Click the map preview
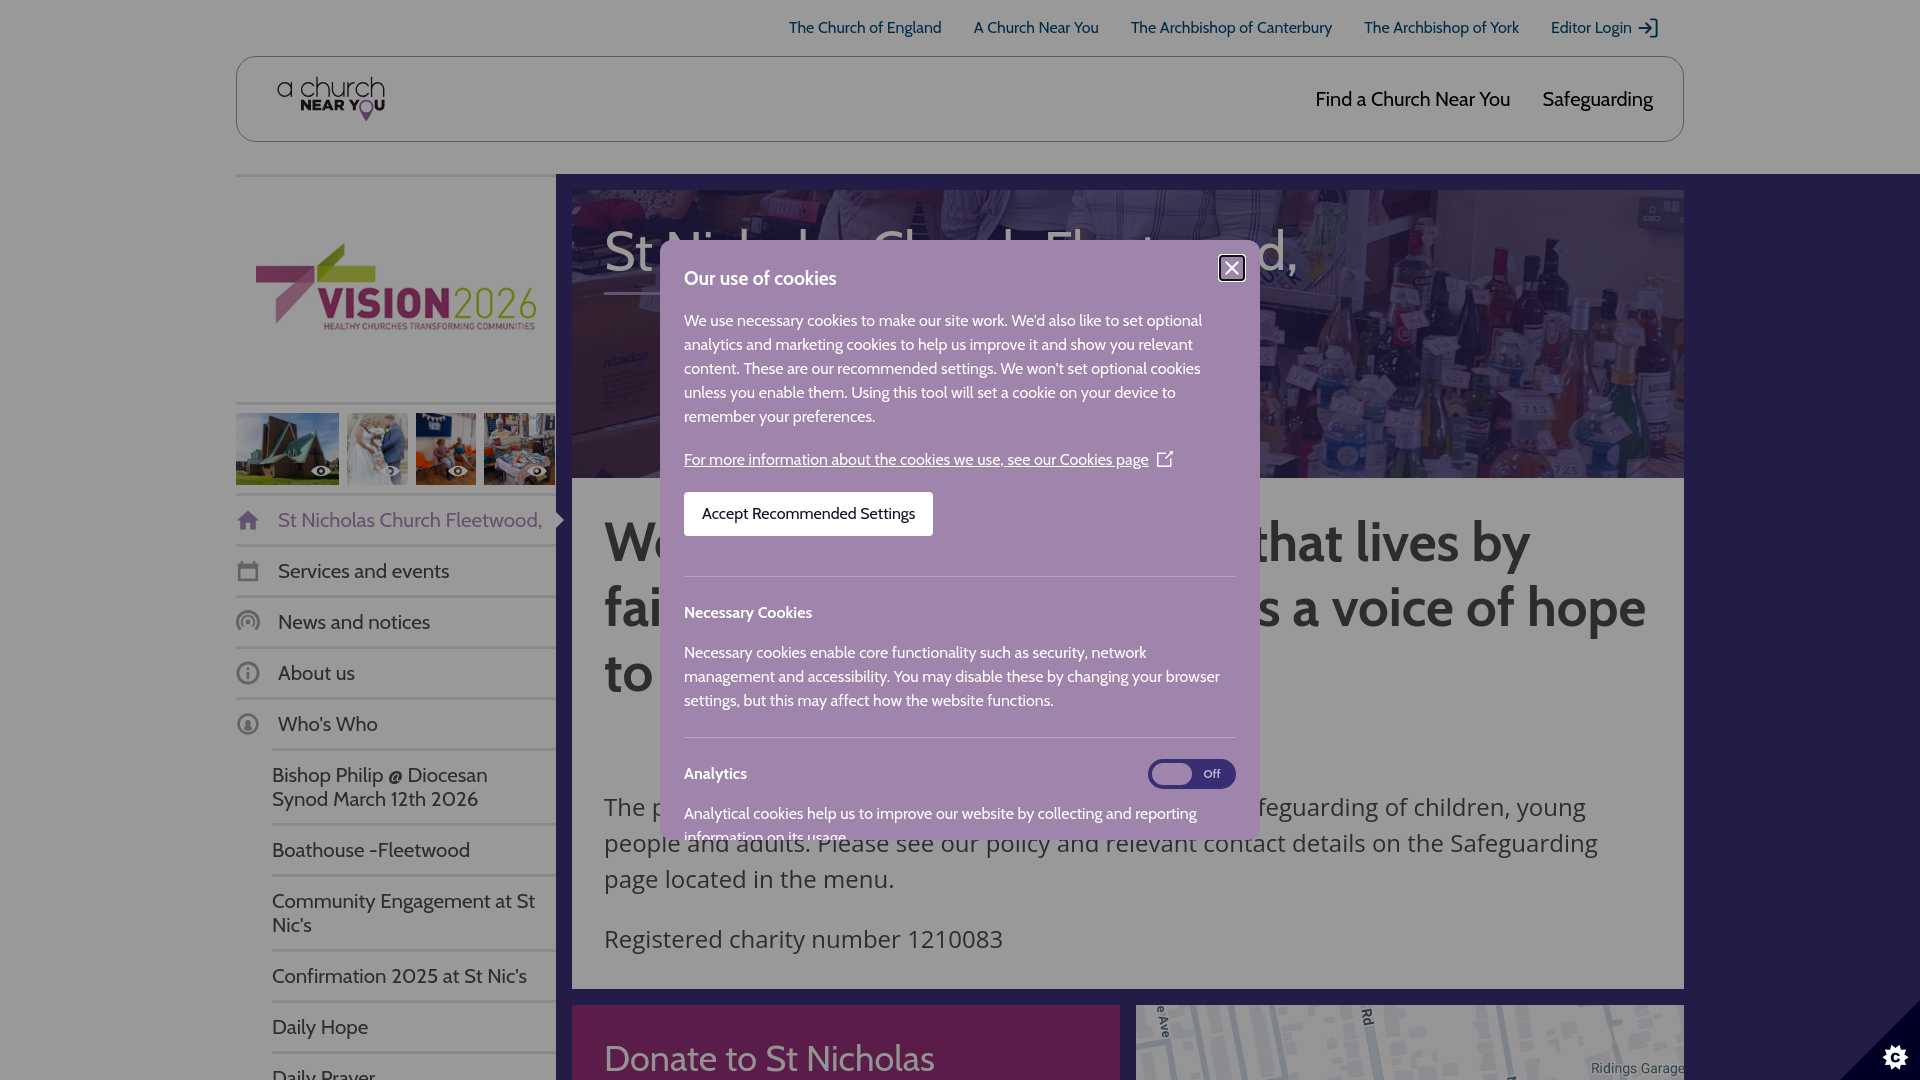This screenshot has height=1080, width=1920. point(1410,1042)
